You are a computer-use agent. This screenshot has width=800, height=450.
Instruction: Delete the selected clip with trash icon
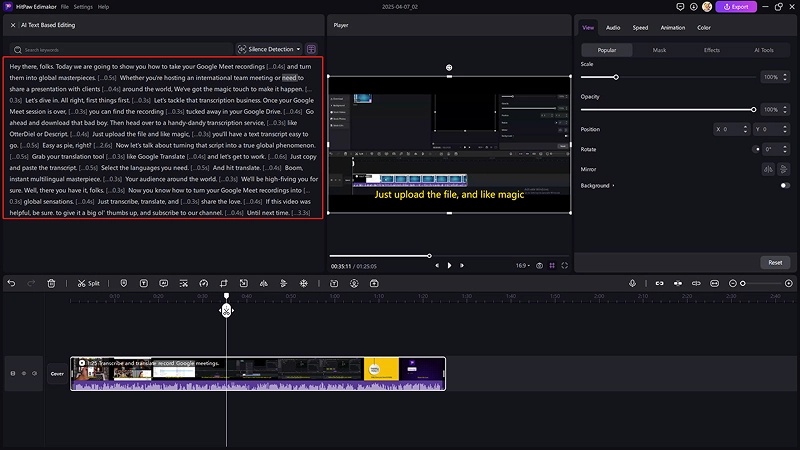(52, 283)
